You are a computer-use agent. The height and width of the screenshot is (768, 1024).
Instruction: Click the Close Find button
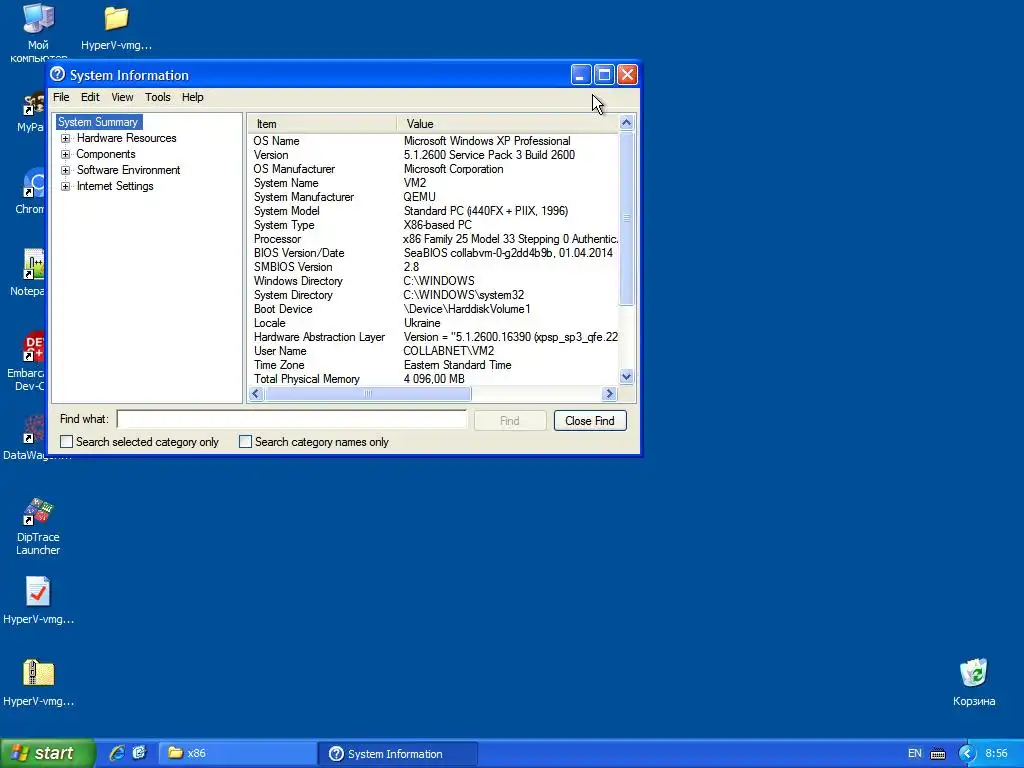590,421
